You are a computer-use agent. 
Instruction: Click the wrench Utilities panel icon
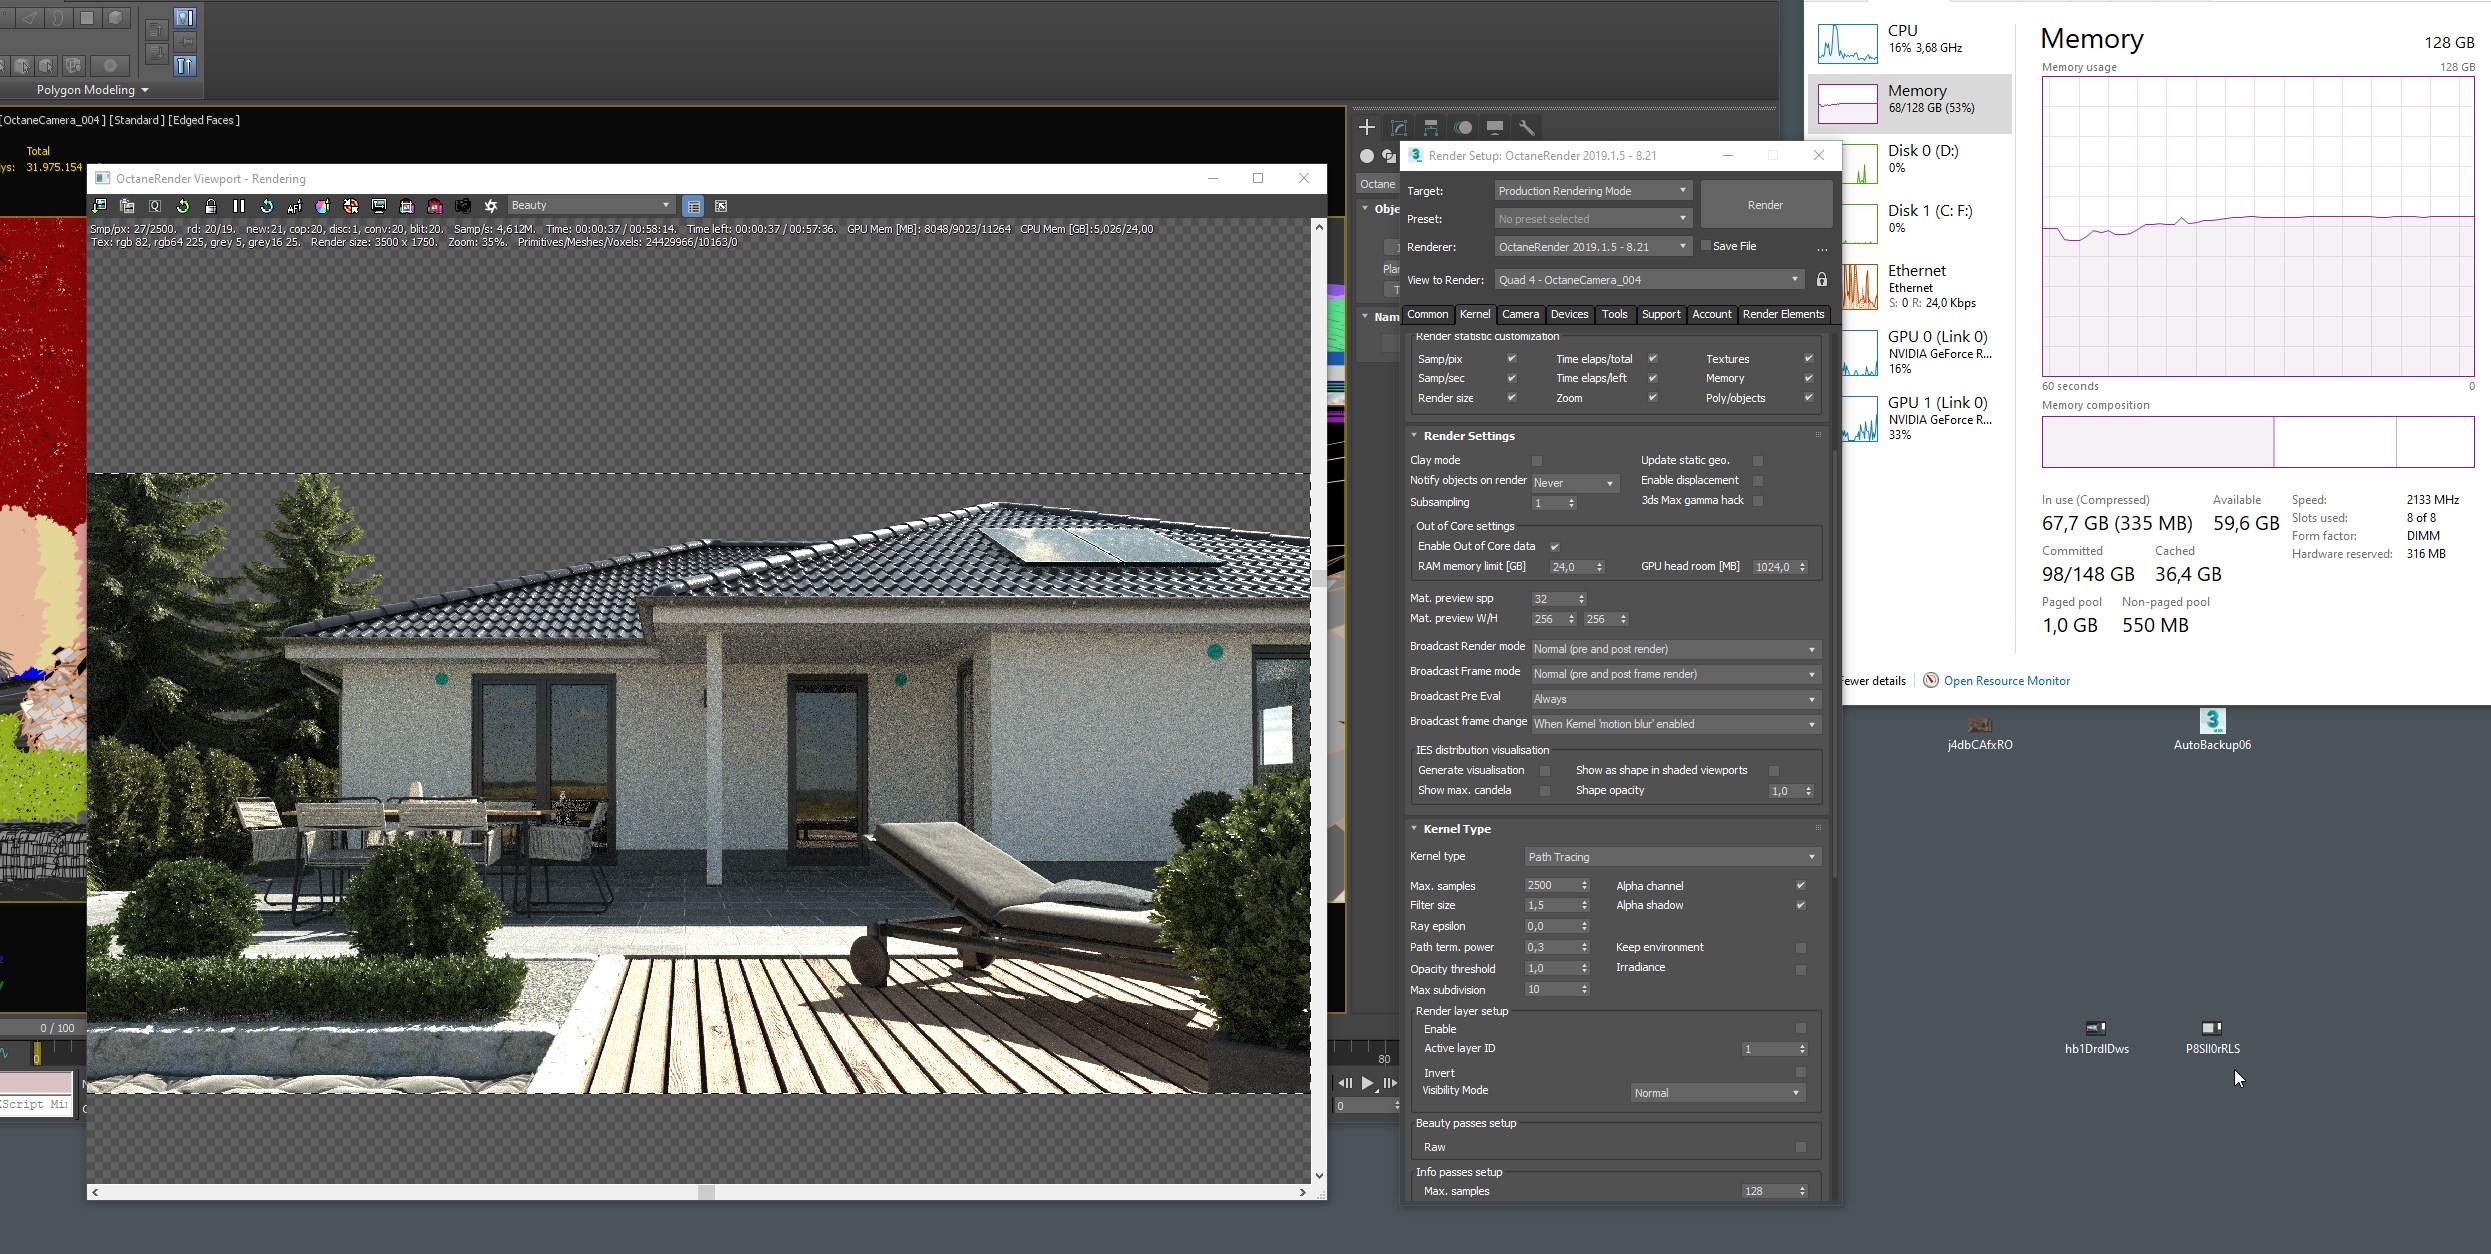tap(1526, 127)
